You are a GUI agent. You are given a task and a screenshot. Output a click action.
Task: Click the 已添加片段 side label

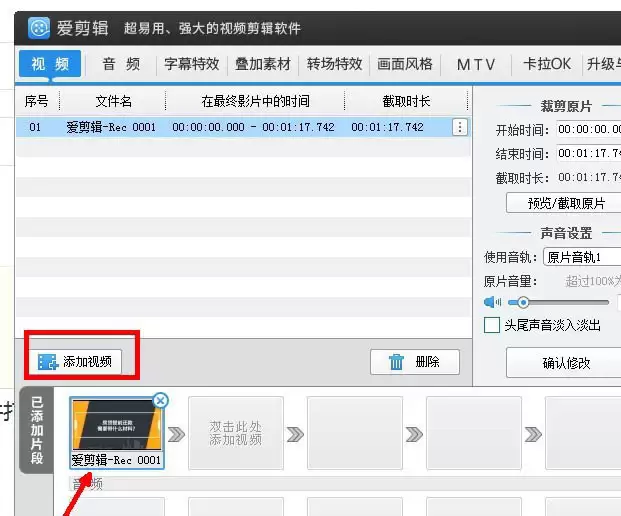click(36, 430)
